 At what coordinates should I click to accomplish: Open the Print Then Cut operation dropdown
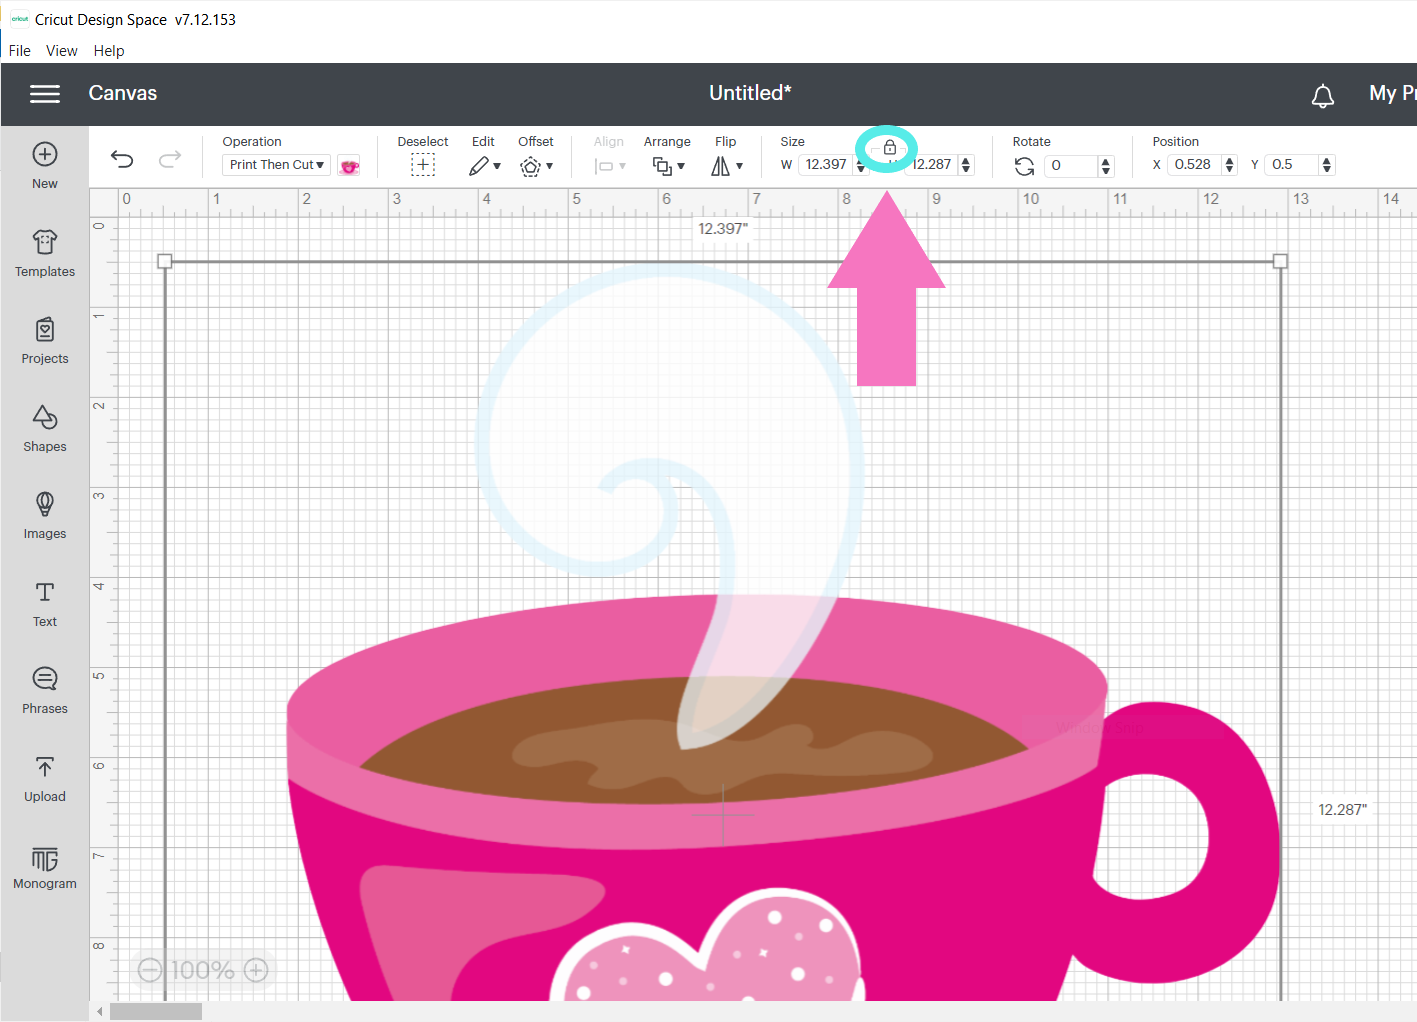coord(275,164)
